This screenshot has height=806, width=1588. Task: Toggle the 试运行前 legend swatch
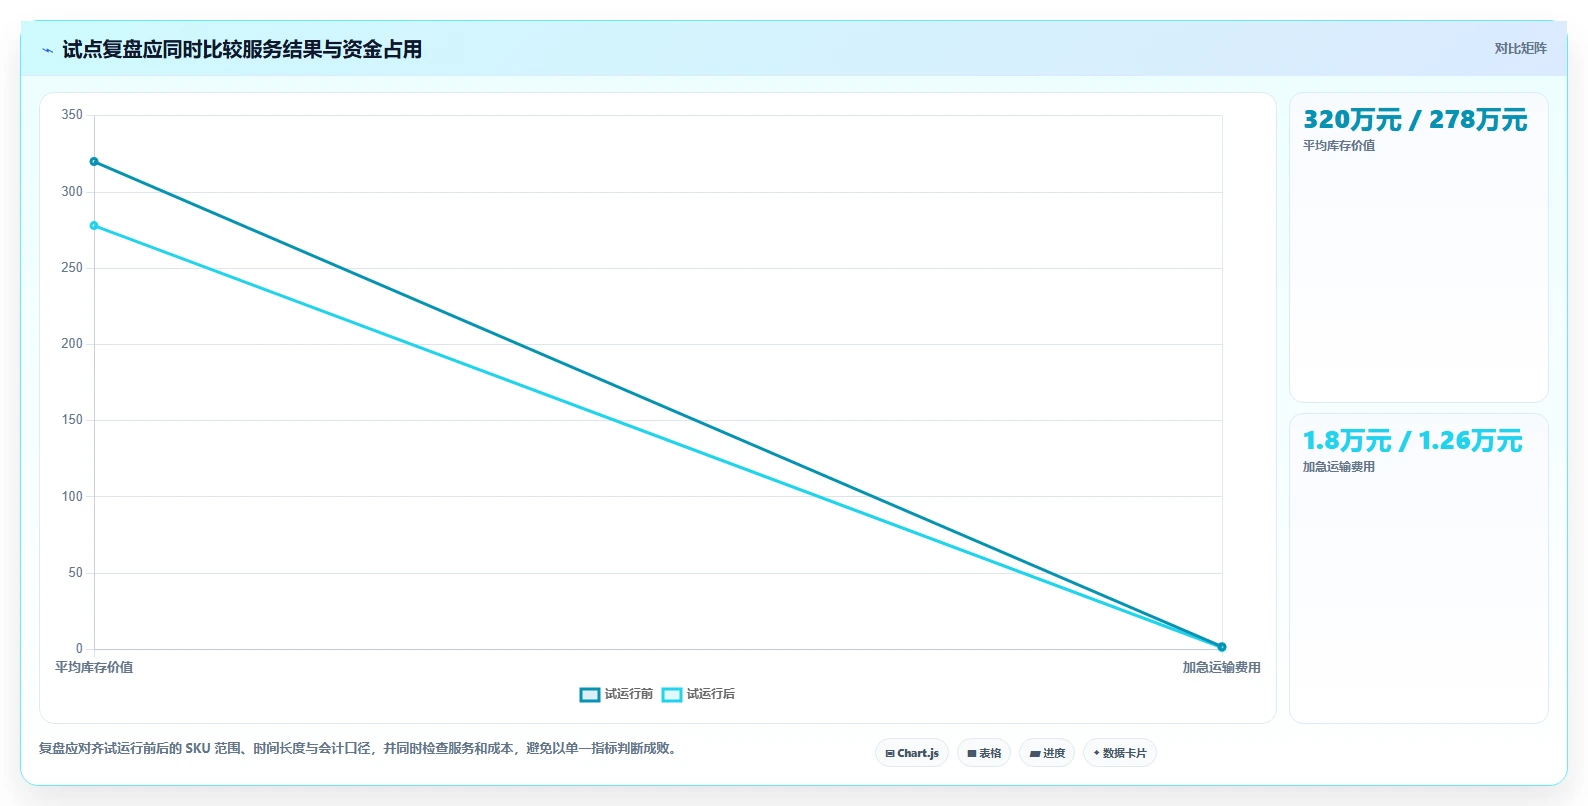point(590,695)
